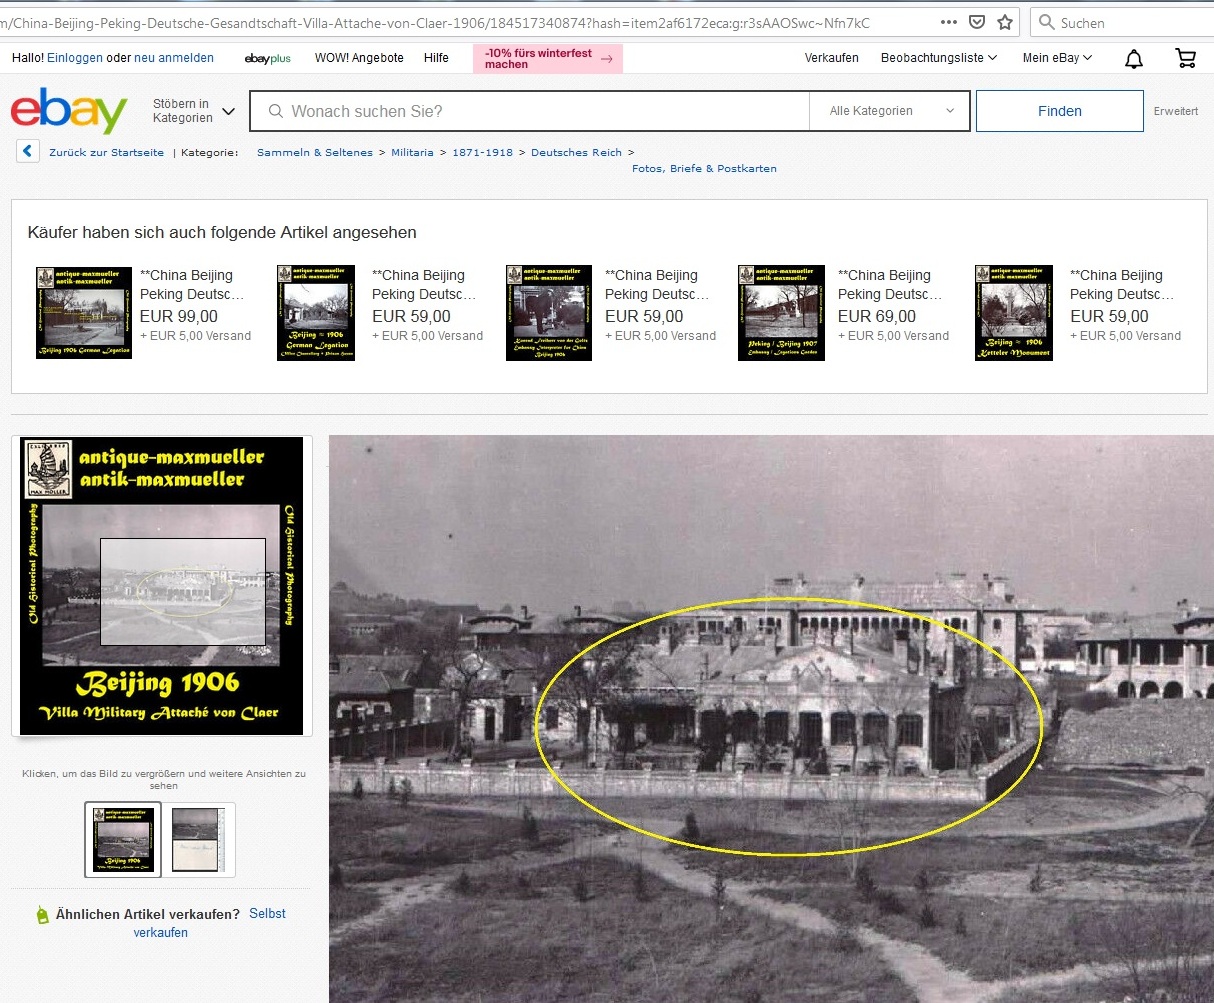Bookmark page with the star icon
The image size is (1214, 1003).
[1005, 22]
